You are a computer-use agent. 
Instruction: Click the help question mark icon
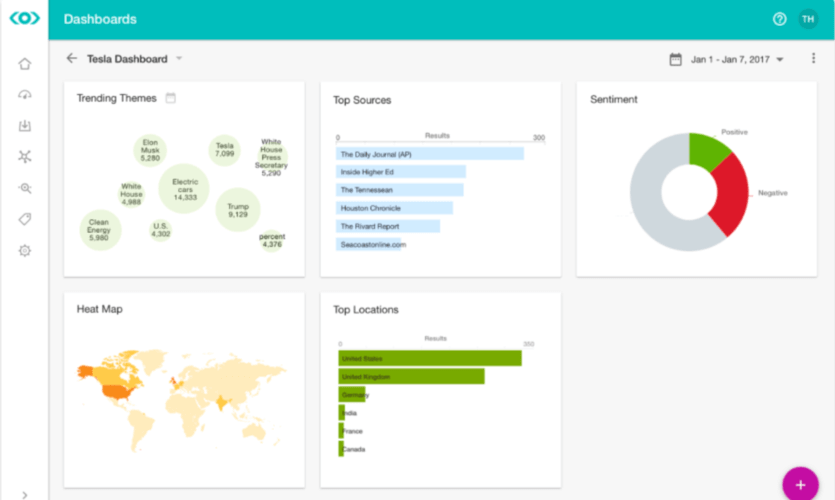779,19
